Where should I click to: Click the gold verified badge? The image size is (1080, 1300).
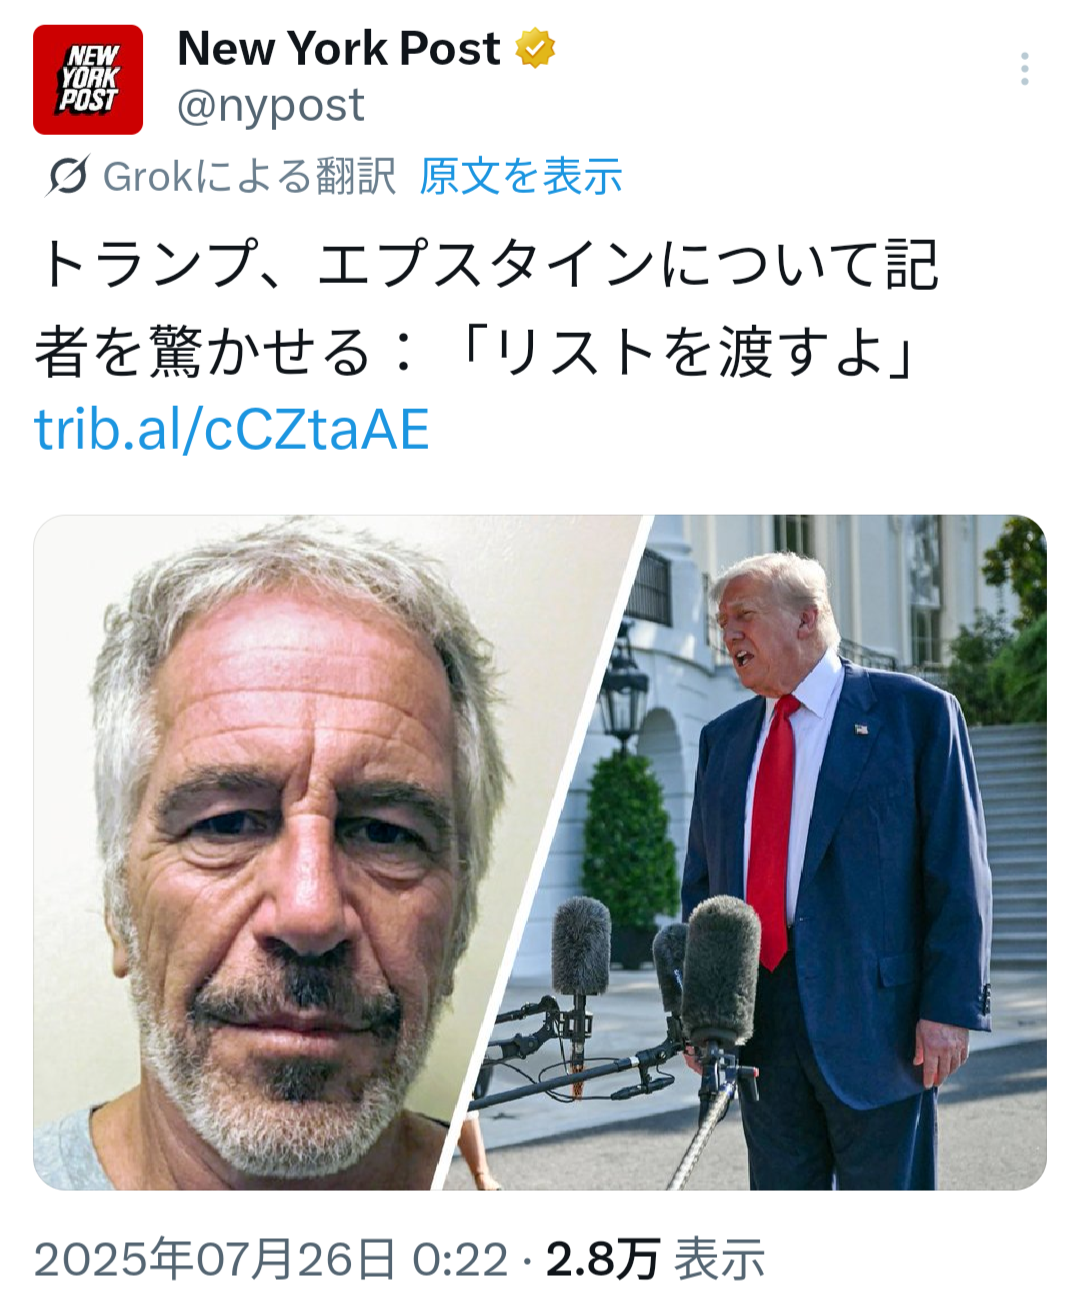[x=536, y=48]
